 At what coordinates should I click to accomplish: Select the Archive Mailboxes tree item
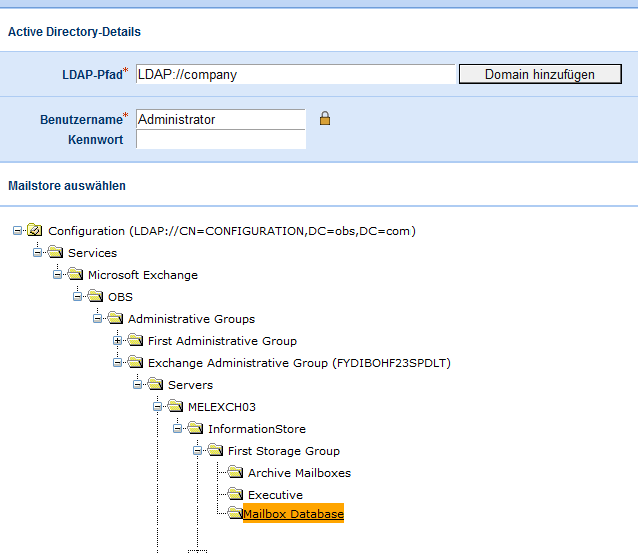pyautogui.click(x=299, y=473)
